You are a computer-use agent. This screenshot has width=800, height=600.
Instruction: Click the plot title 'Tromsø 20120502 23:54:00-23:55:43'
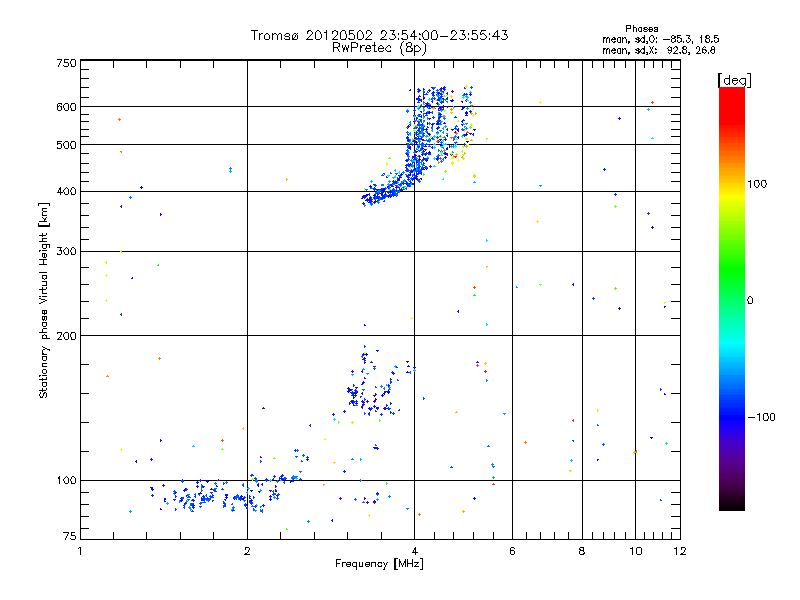point(379,35)
